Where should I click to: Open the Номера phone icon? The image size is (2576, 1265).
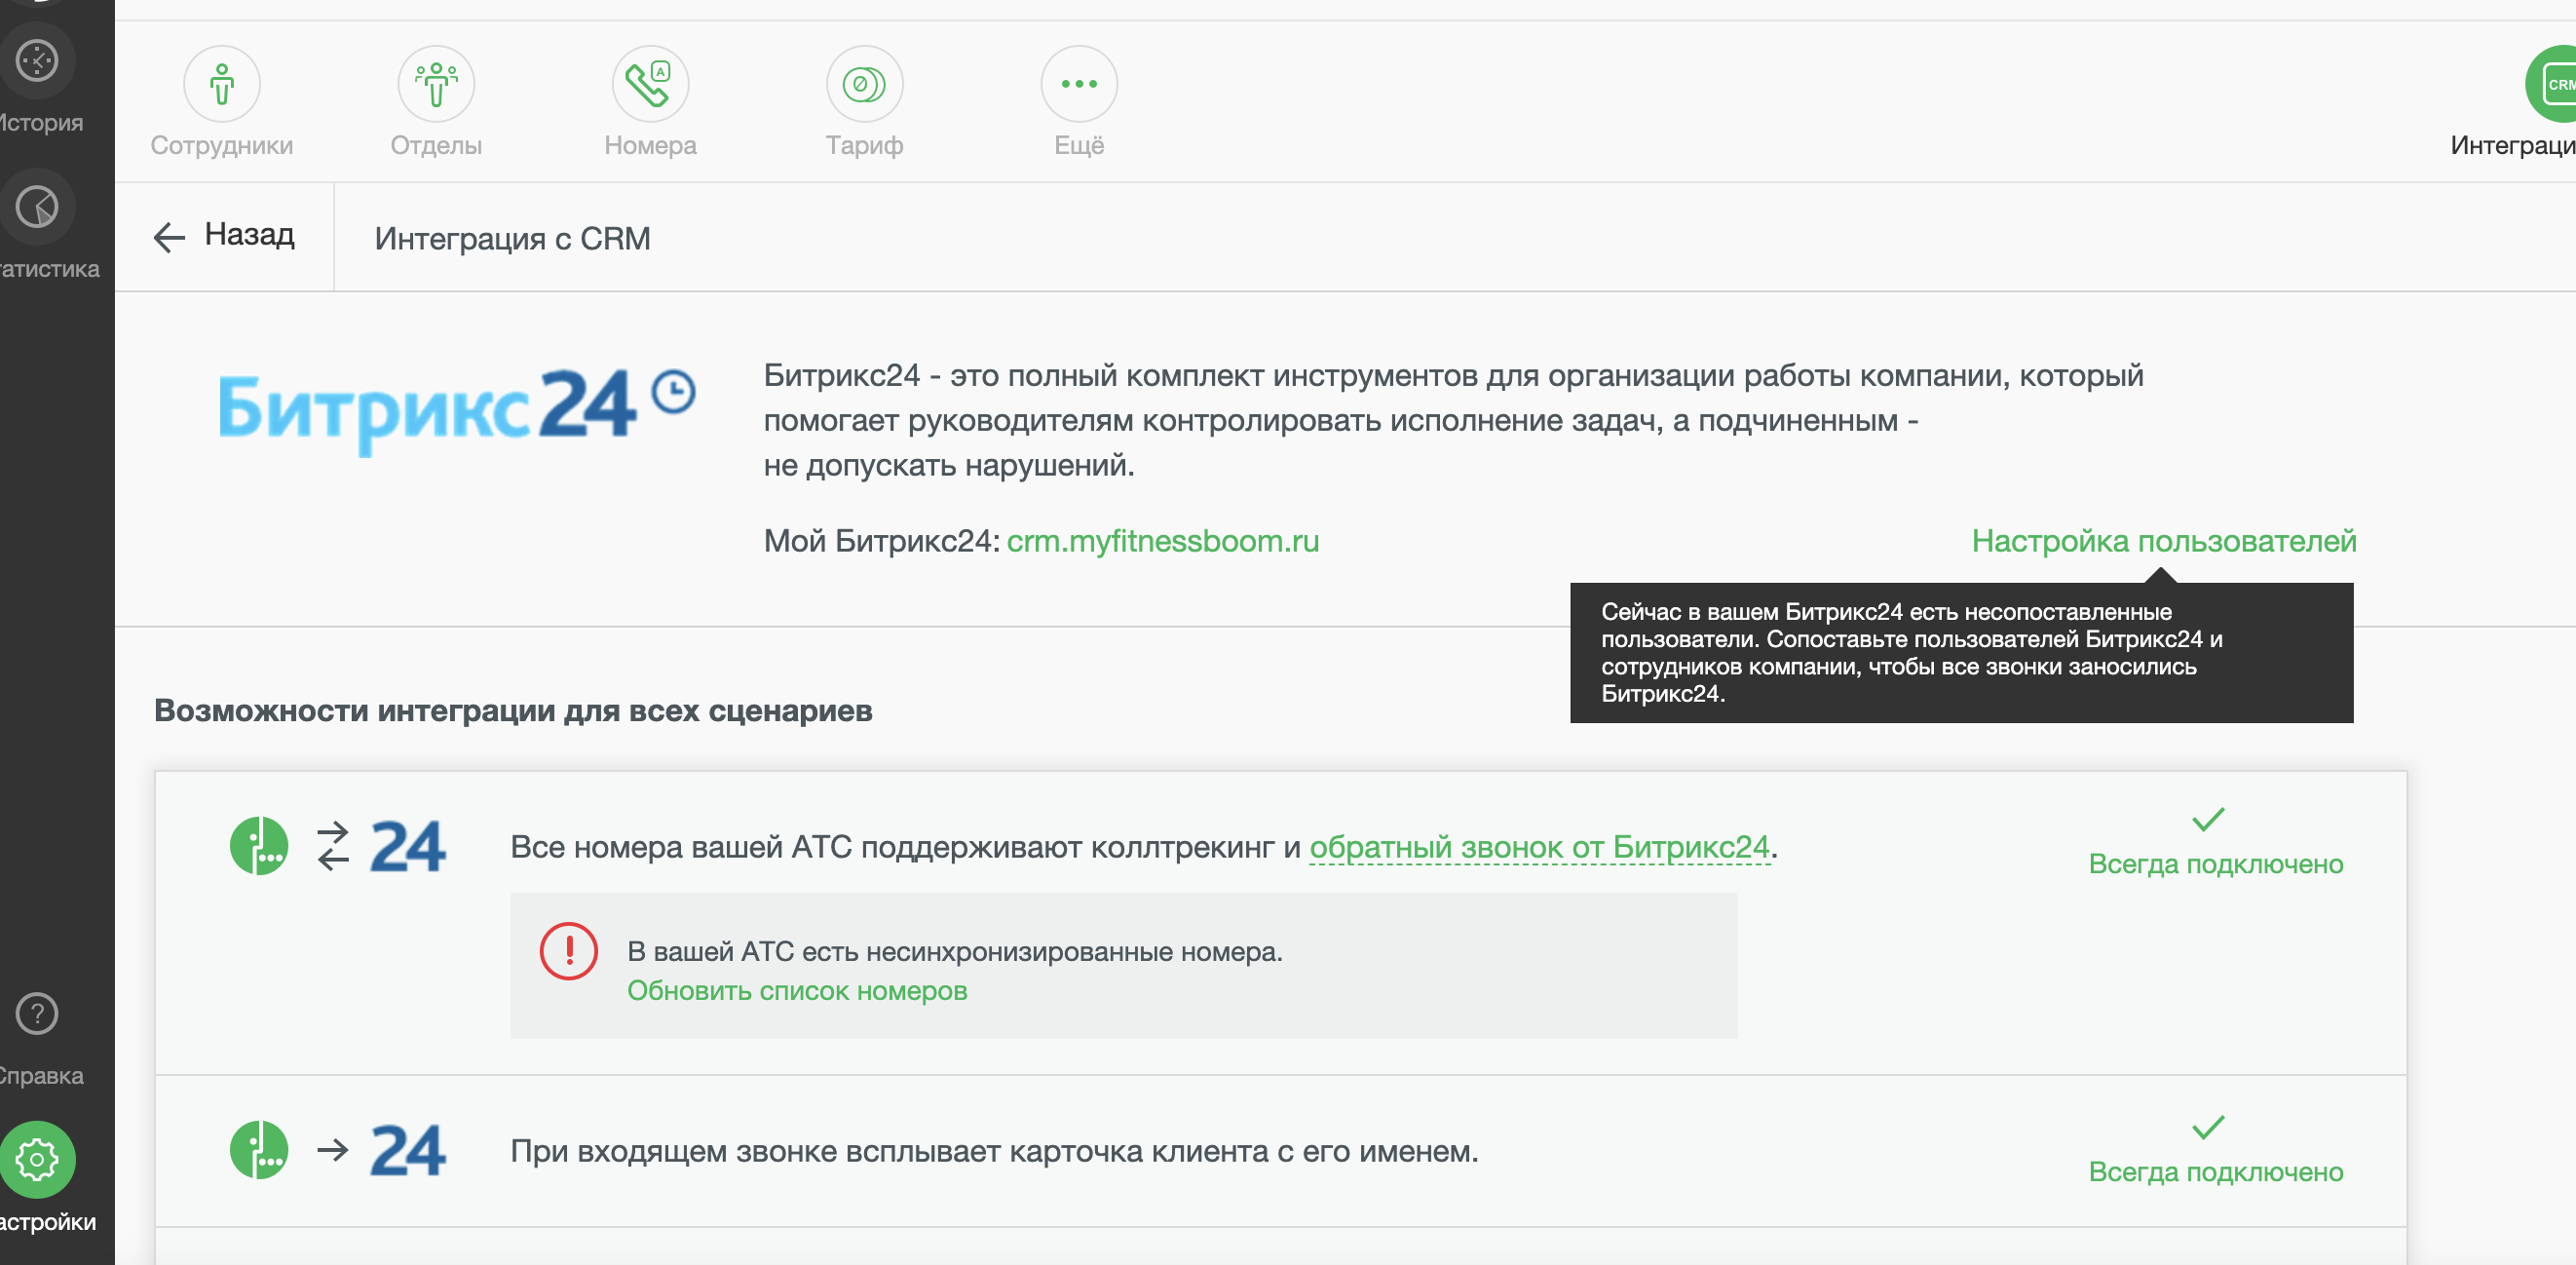click(650, 84)
